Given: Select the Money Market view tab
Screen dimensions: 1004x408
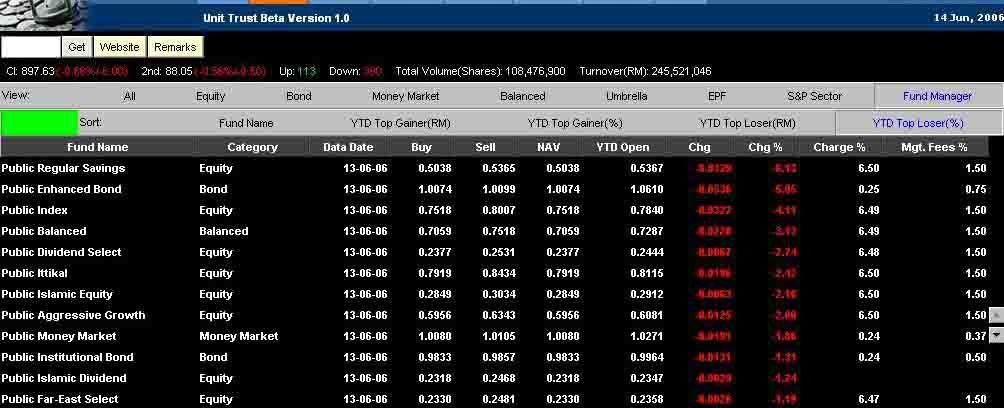Looking at the screenshot, I should tap(405, 96).
